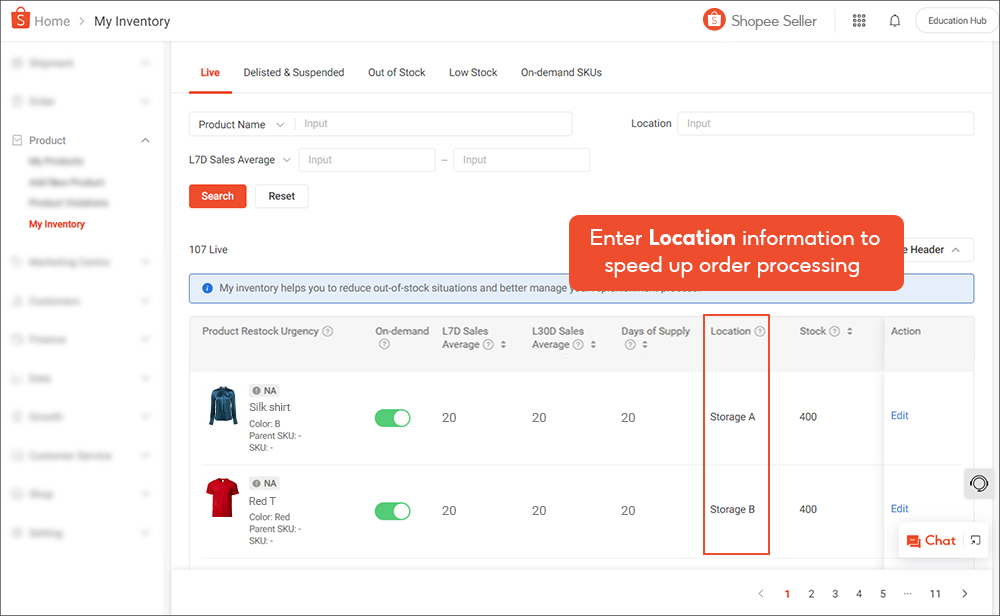Click the Silk shirt product thumbnail
The image size is (1000, 616).
click(x=223, y=406)
